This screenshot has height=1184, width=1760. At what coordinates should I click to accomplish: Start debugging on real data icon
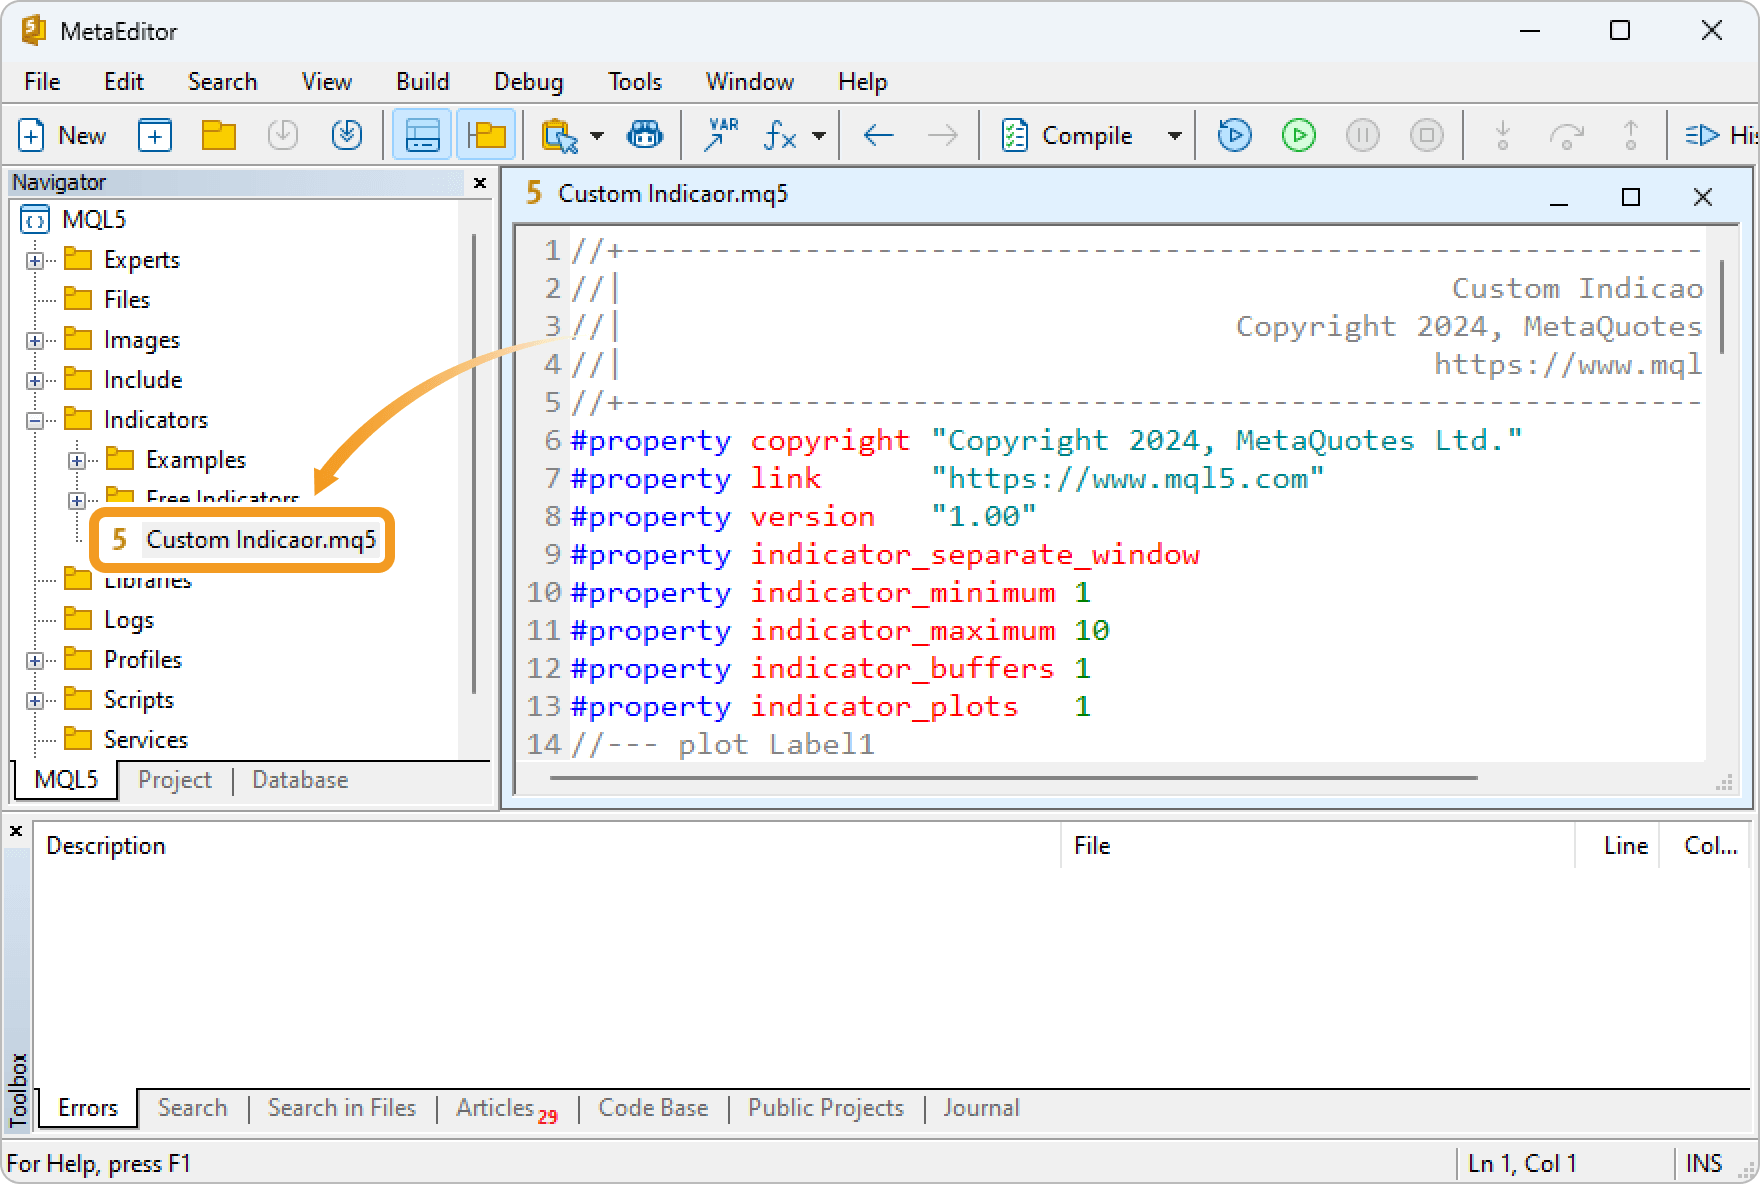1235,135
